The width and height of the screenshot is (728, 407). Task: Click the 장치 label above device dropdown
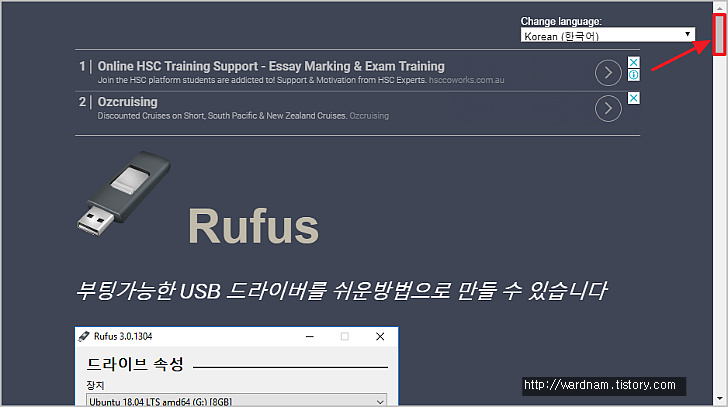(95, 385)
